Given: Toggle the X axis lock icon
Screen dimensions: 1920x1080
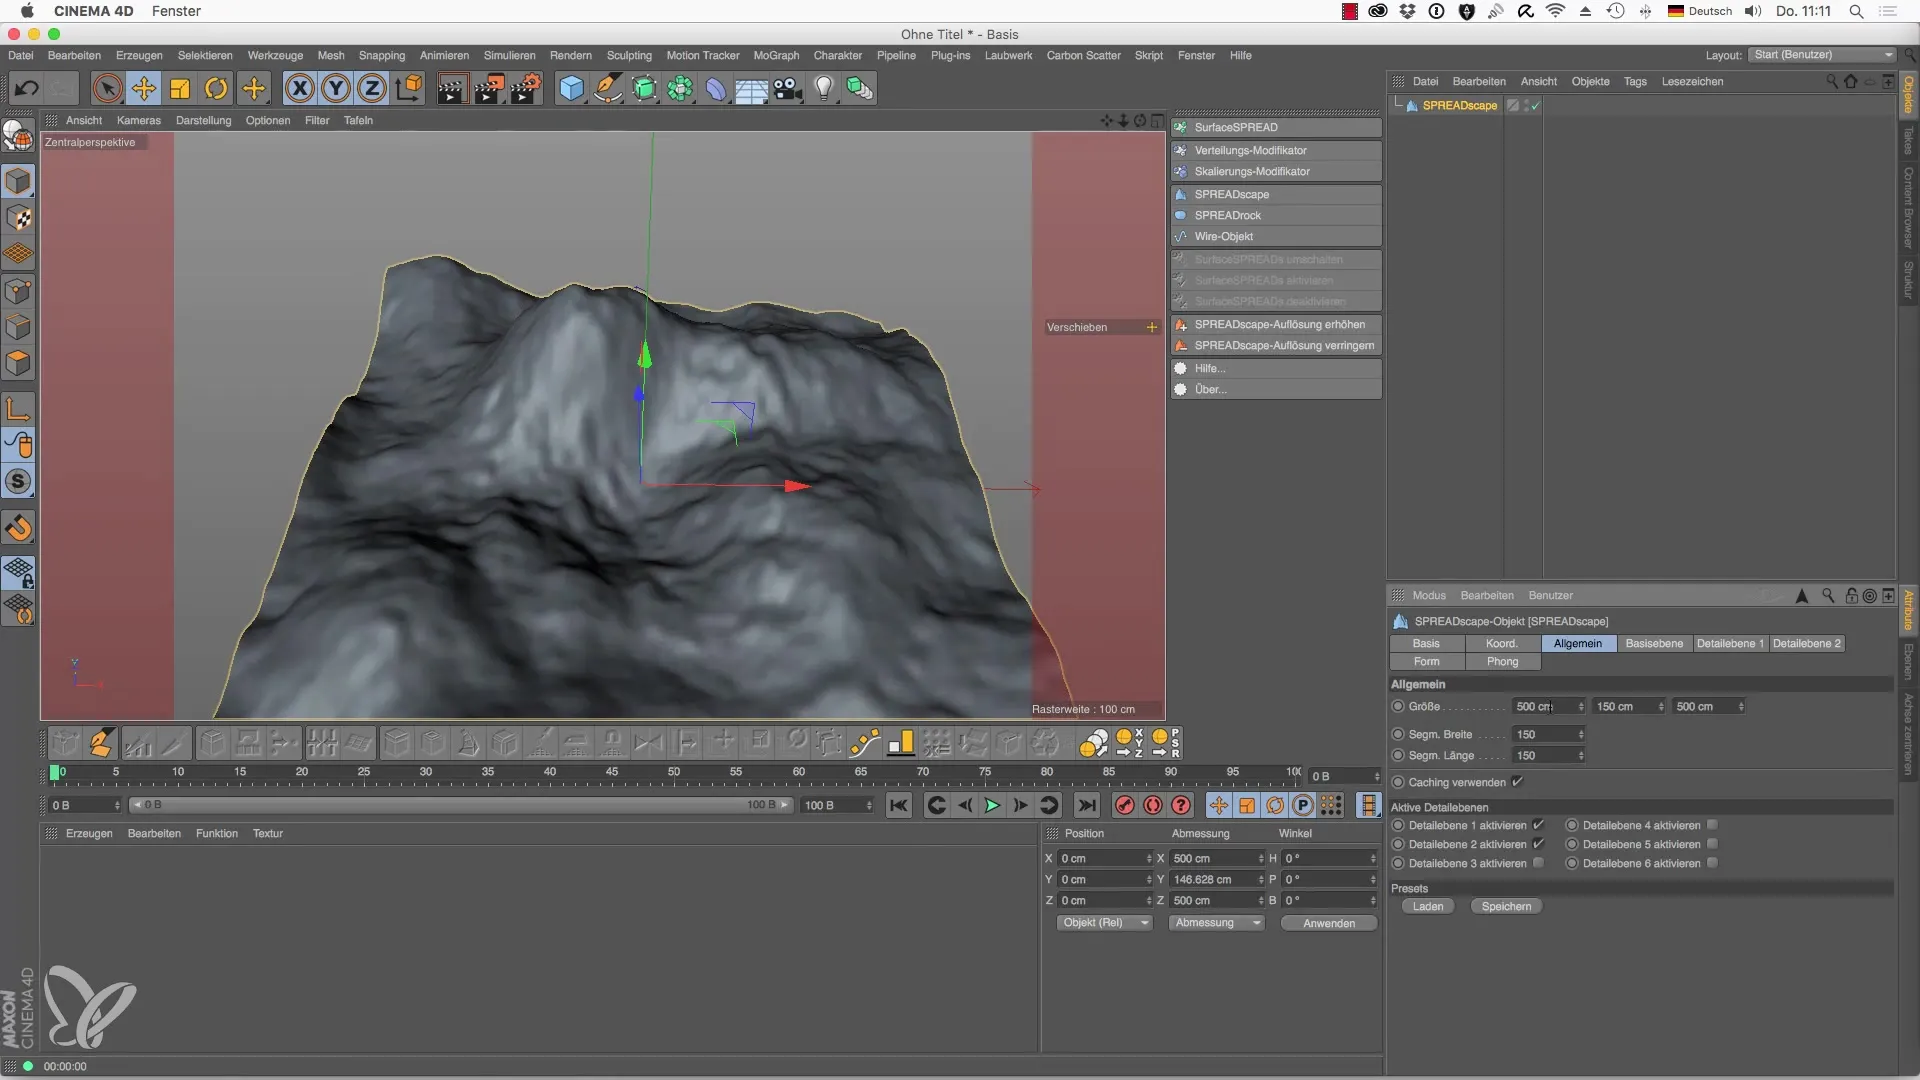Looking at the screenshot, I should tap(299, 88).
